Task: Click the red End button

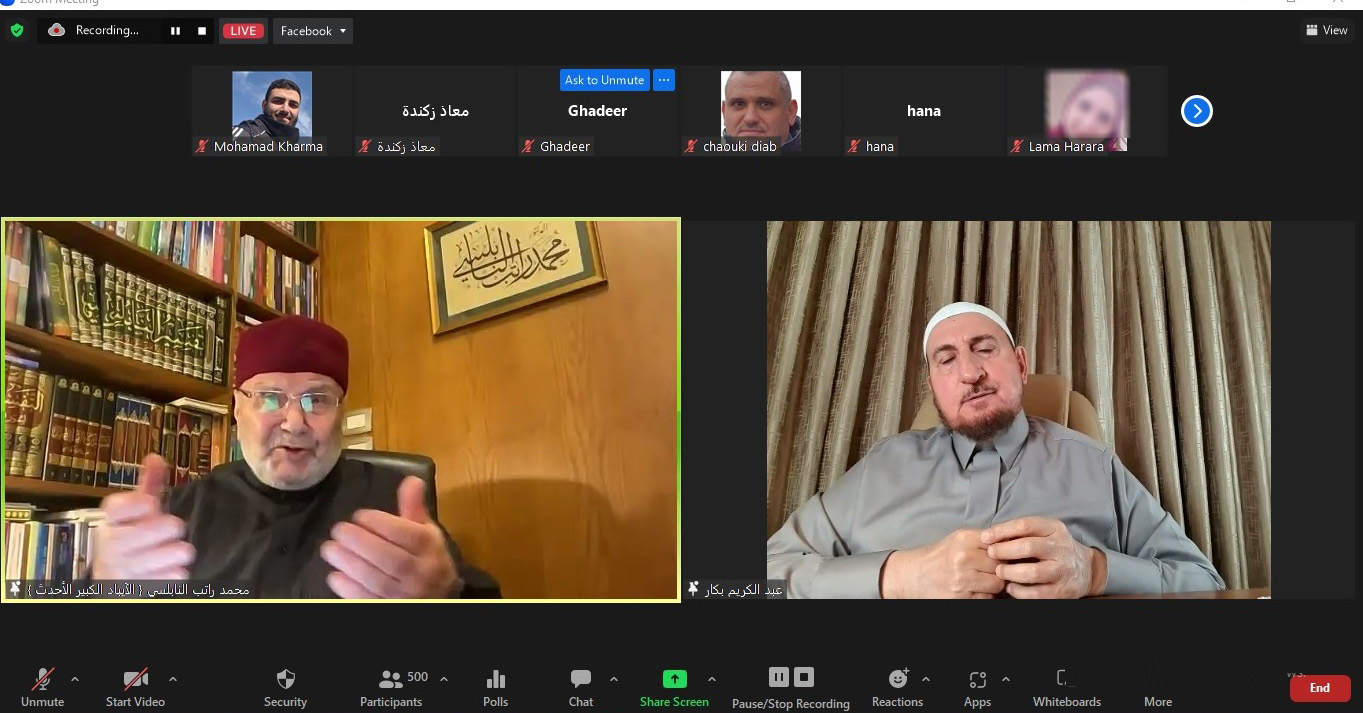Action: (1319, 688)
